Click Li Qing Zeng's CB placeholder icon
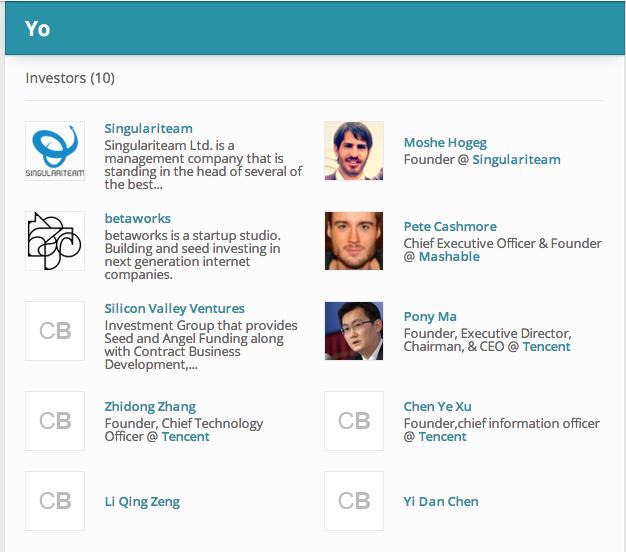Screen dimensions: 626x552 coord(55,501)
